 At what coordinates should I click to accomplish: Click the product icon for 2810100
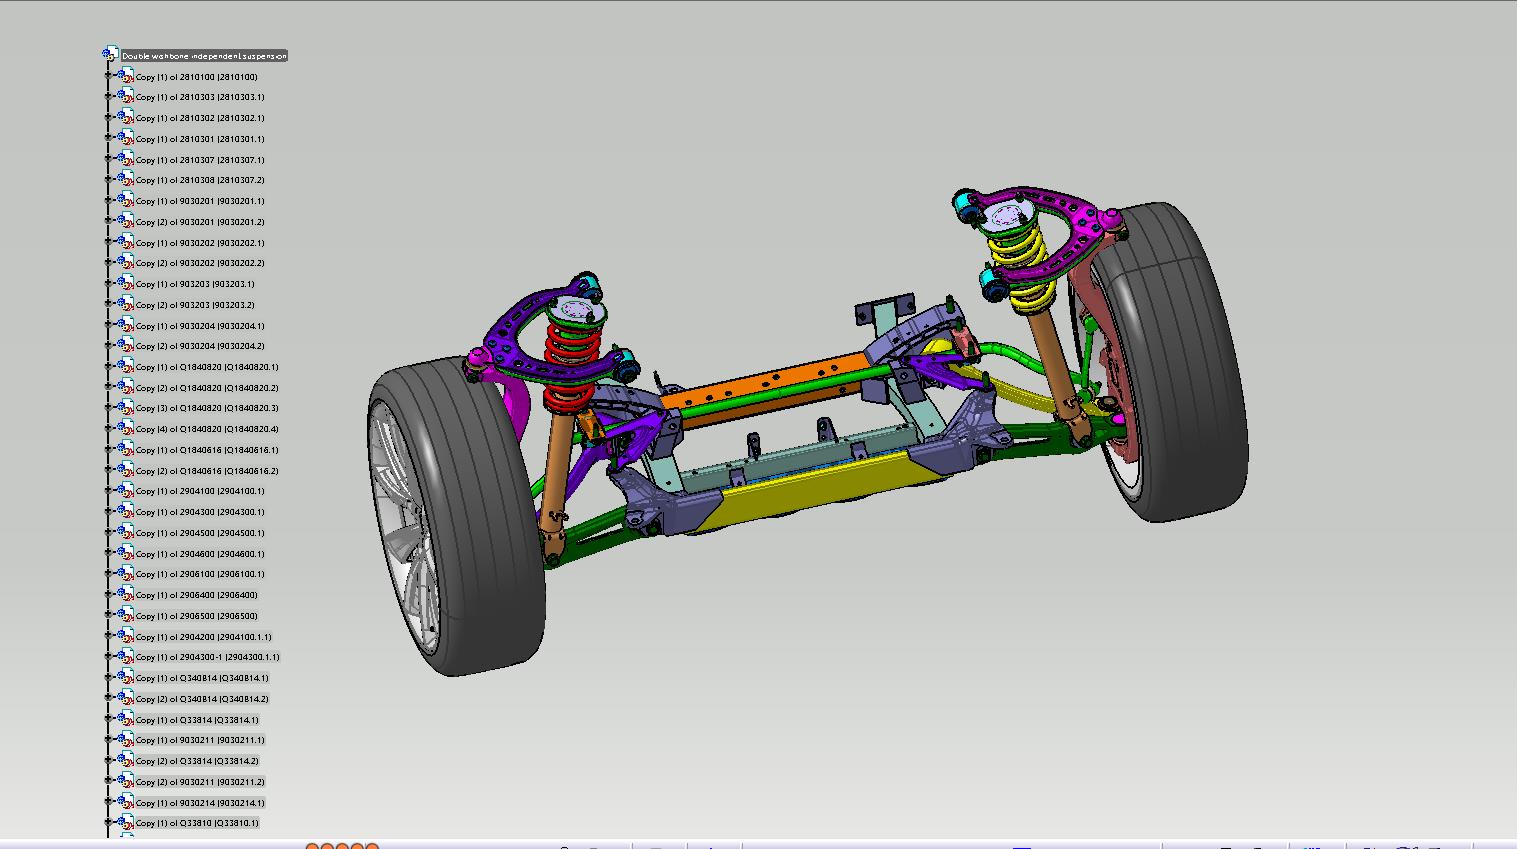point(126,76)
